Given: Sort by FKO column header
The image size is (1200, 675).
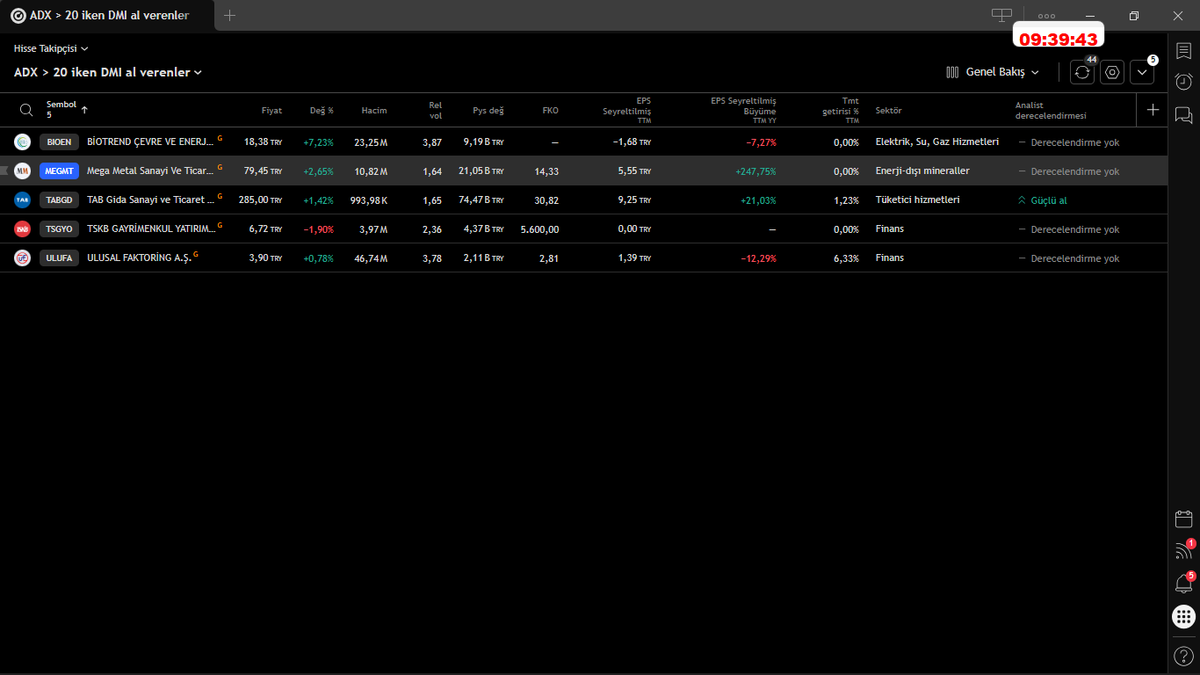Looking at the screenshot, I should pos(550,110).
